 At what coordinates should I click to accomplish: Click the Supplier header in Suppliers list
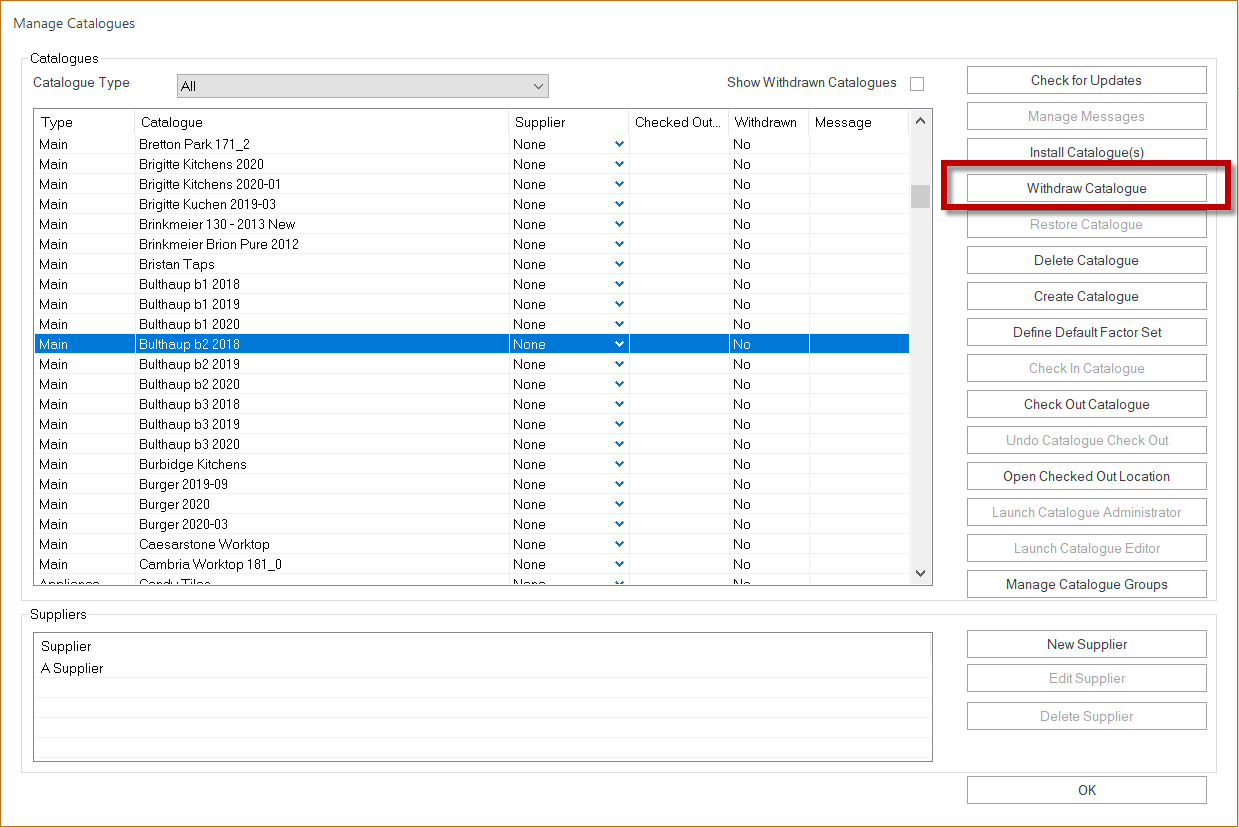coord(483,646)
